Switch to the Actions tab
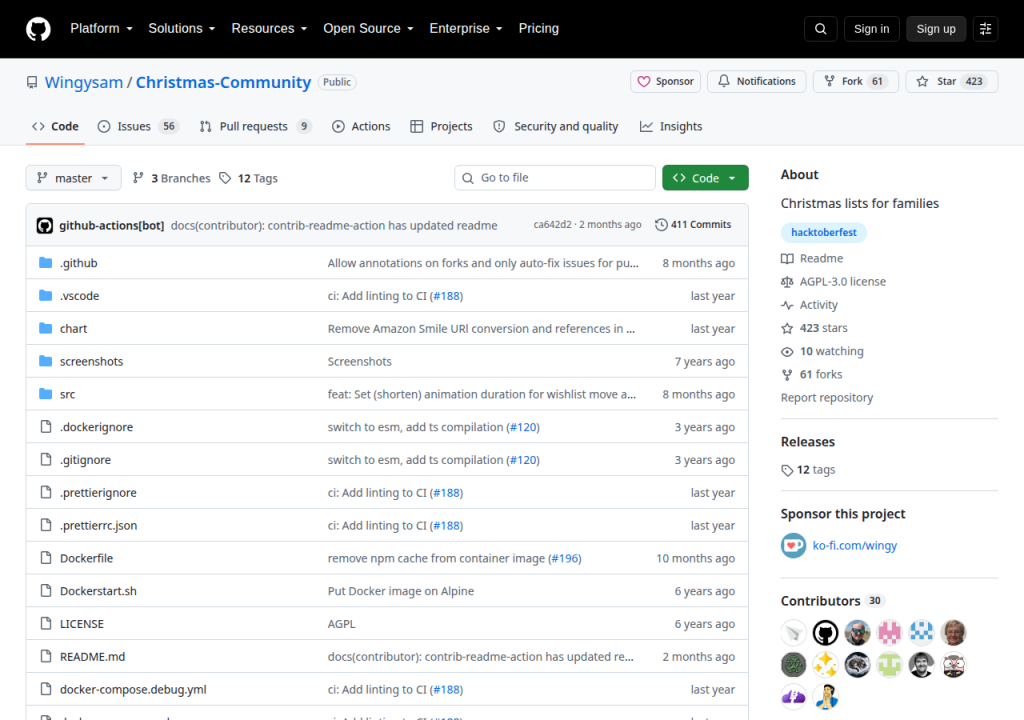1024x720 pixels. (x=361, y=127)
